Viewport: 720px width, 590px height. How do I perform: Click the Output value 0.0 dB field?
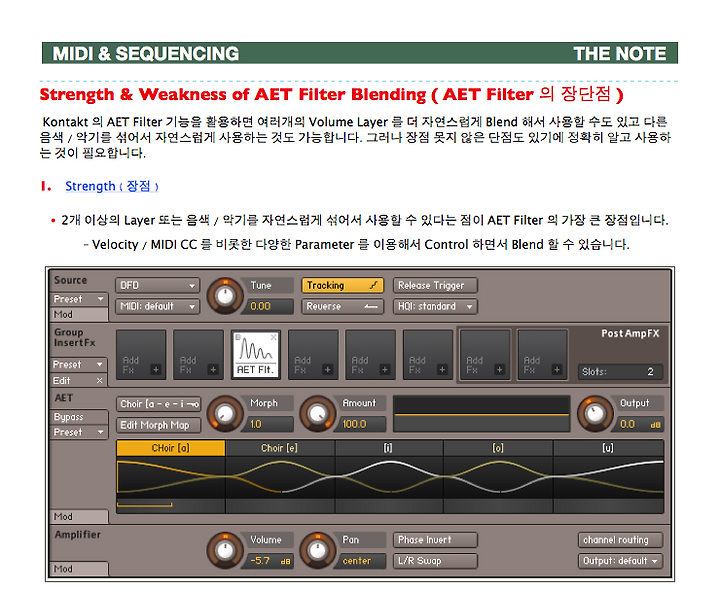pyautogui.click(x=640, y=424)
